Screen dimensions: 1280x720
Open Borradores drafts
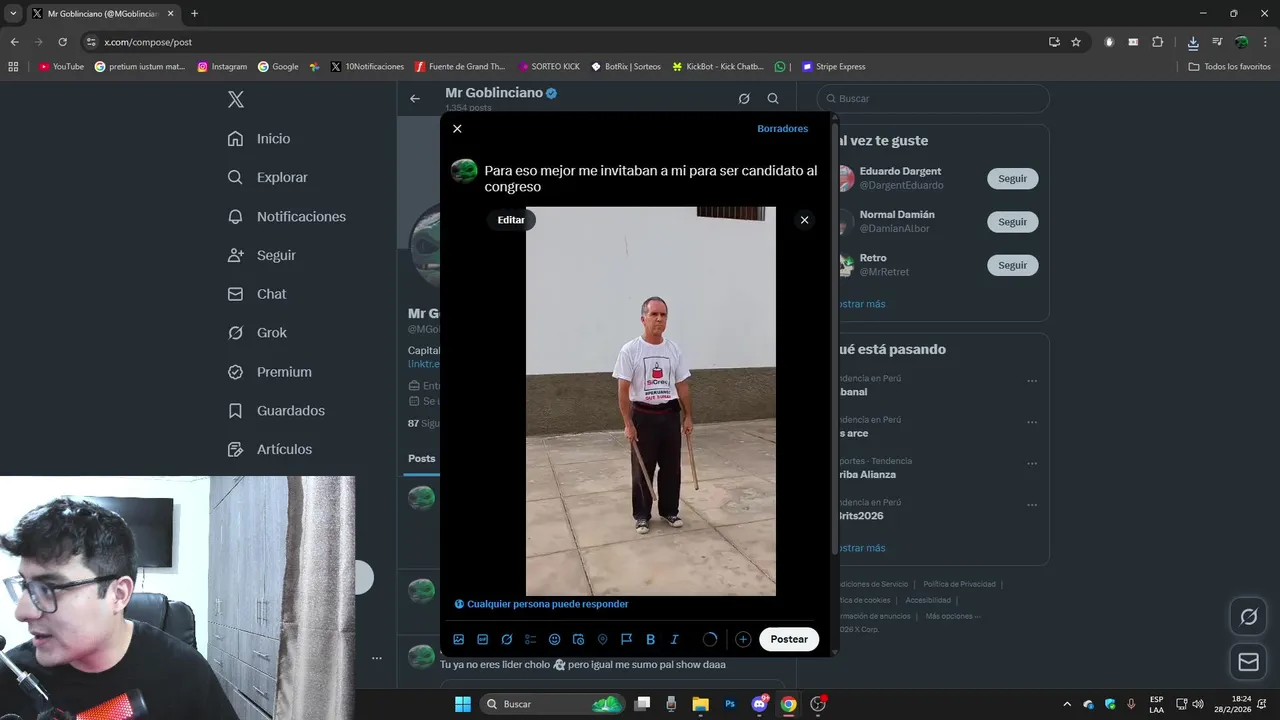coord(782,129)
